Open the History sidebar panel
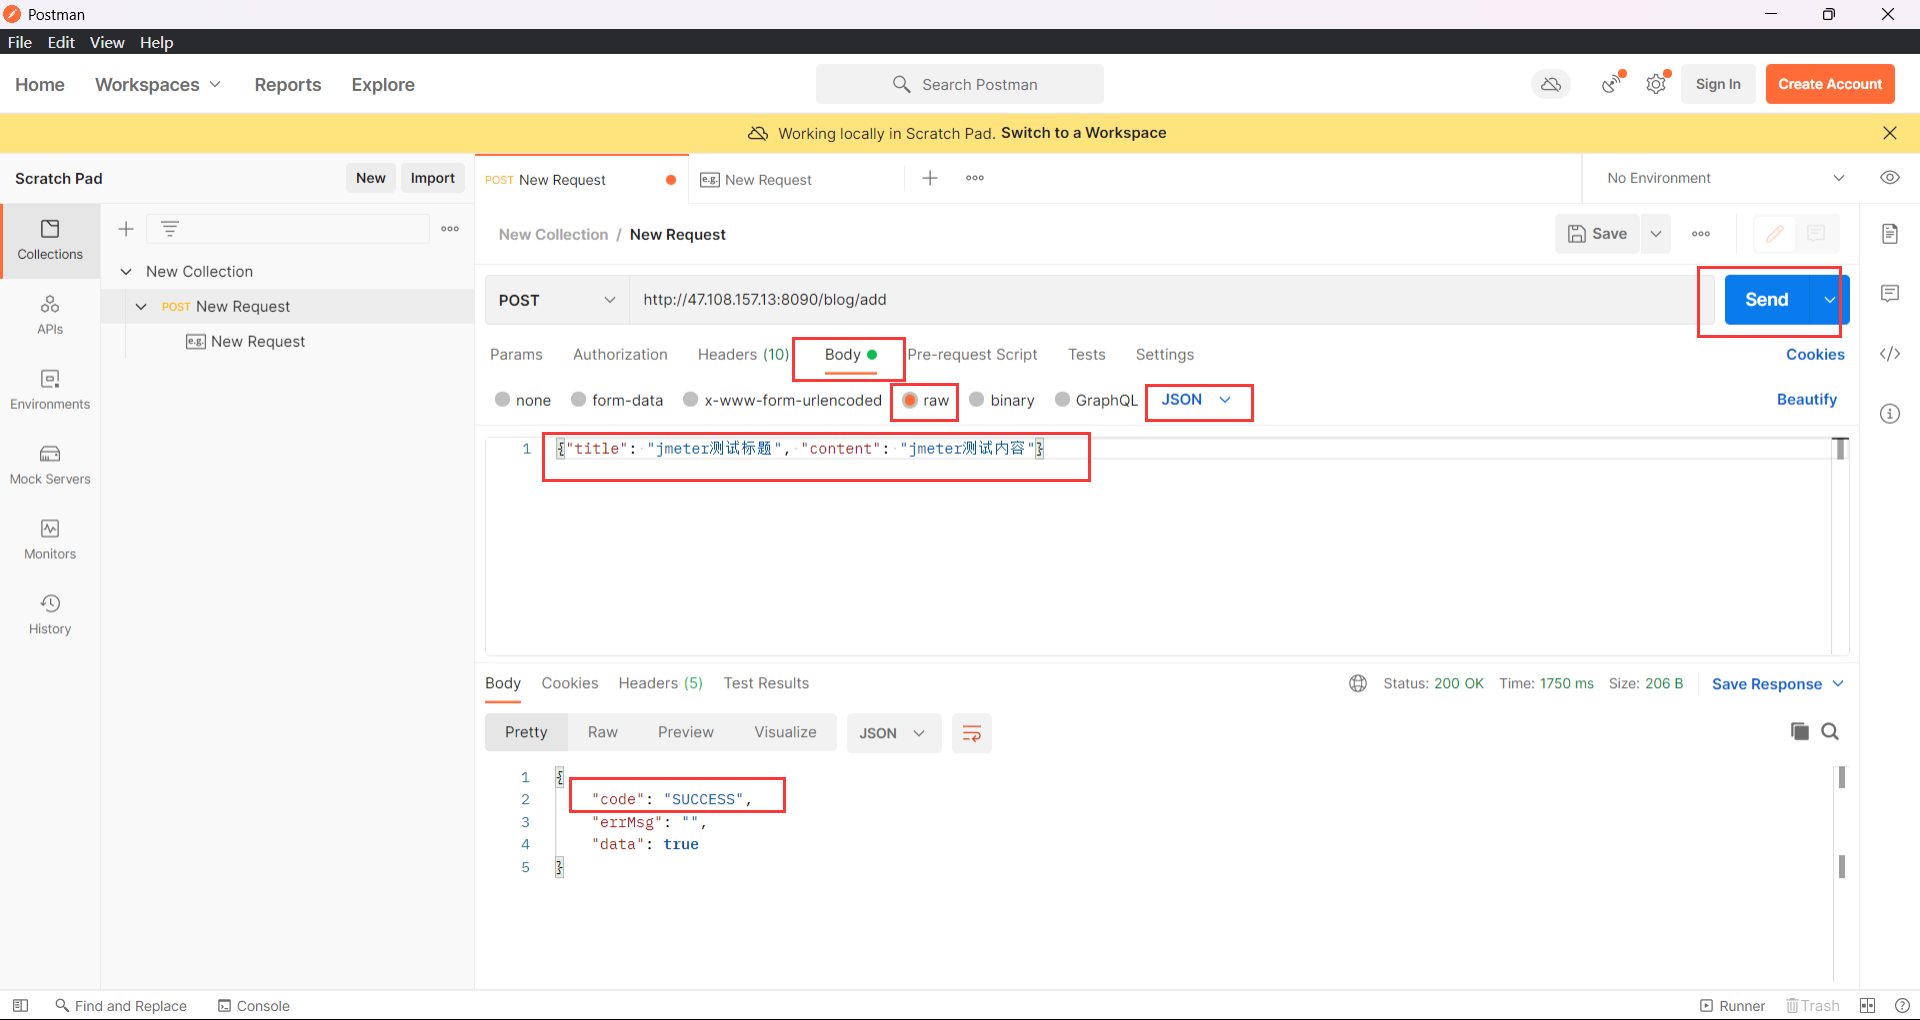Screen dimensions: 1920x1020 (x=50, y=615)
